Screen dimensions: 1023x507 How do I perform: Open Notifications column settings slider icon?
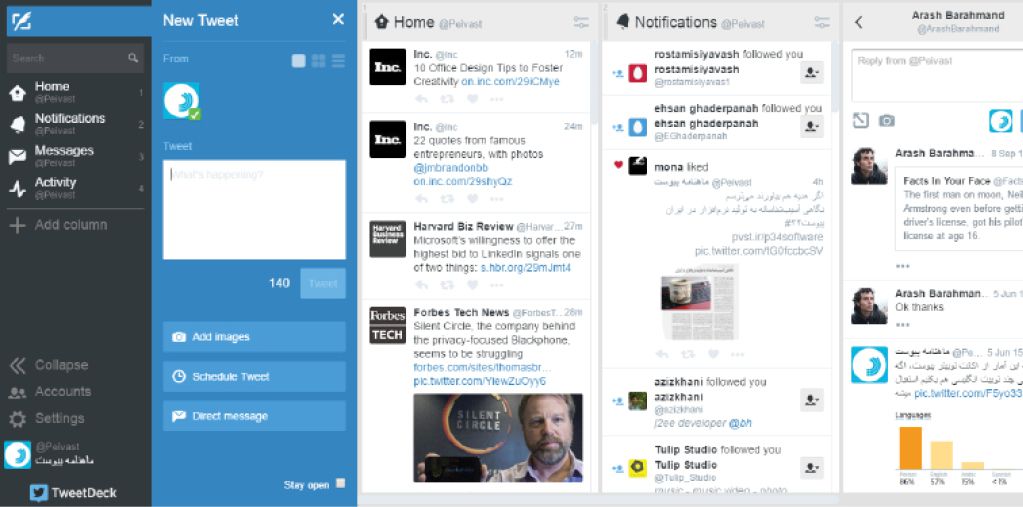(x=822, y=22)
